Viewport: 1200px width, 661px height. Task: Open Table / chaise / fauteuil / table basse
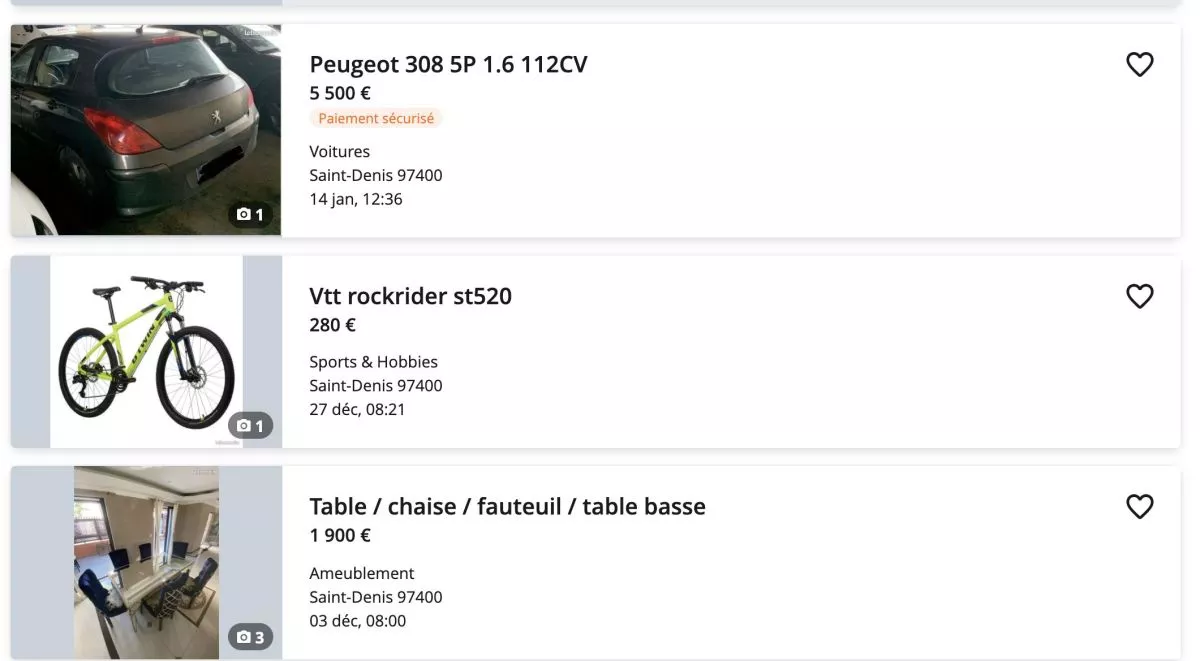pyautogui.click(x=507, y=507)
